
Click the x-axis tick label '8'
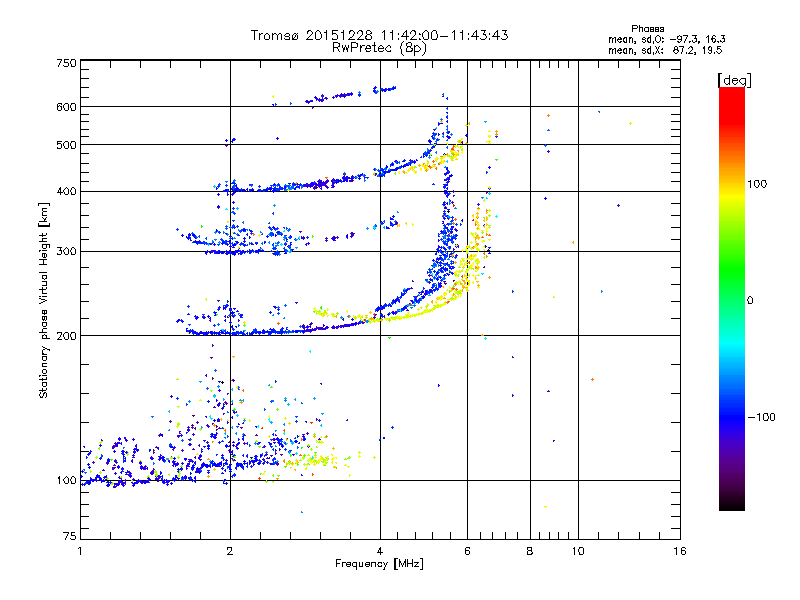pyautogui.click(x=530, y=551)
